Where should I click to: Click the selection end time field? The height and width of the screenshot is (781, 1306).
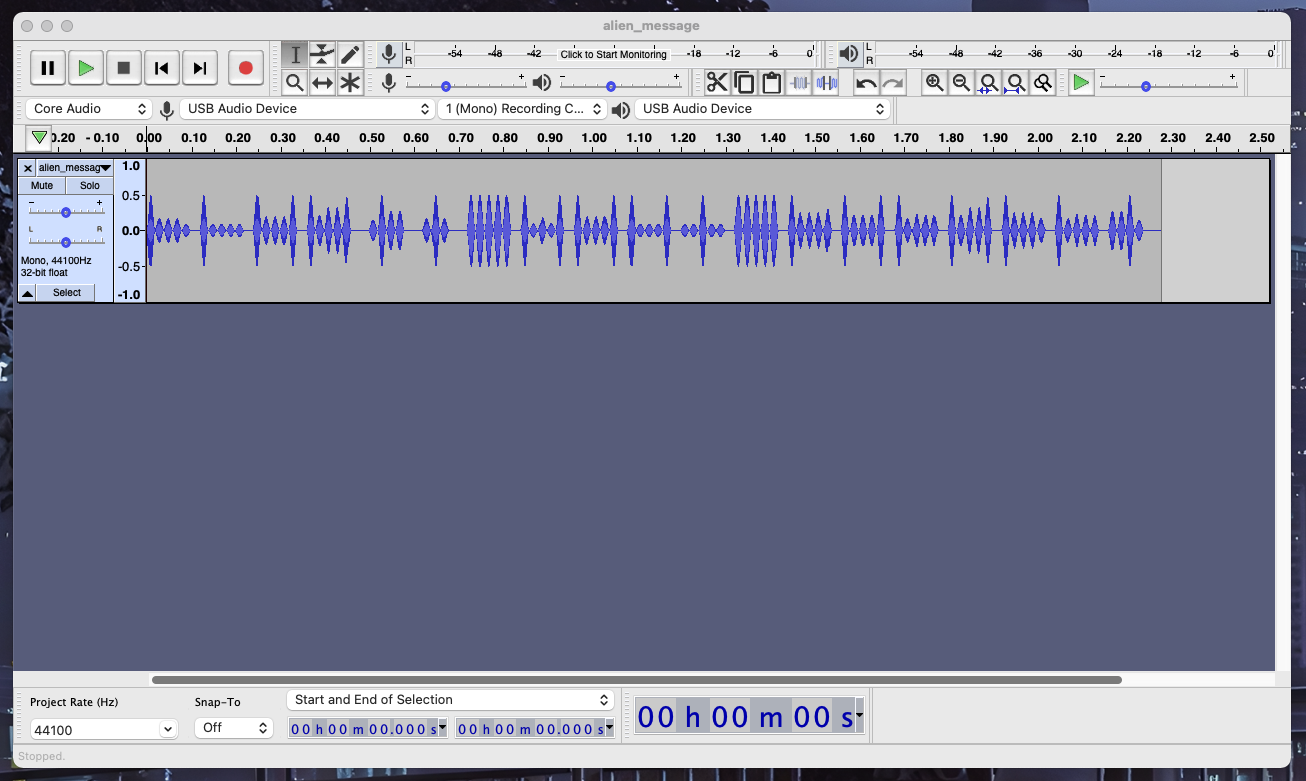pos(535,729)
